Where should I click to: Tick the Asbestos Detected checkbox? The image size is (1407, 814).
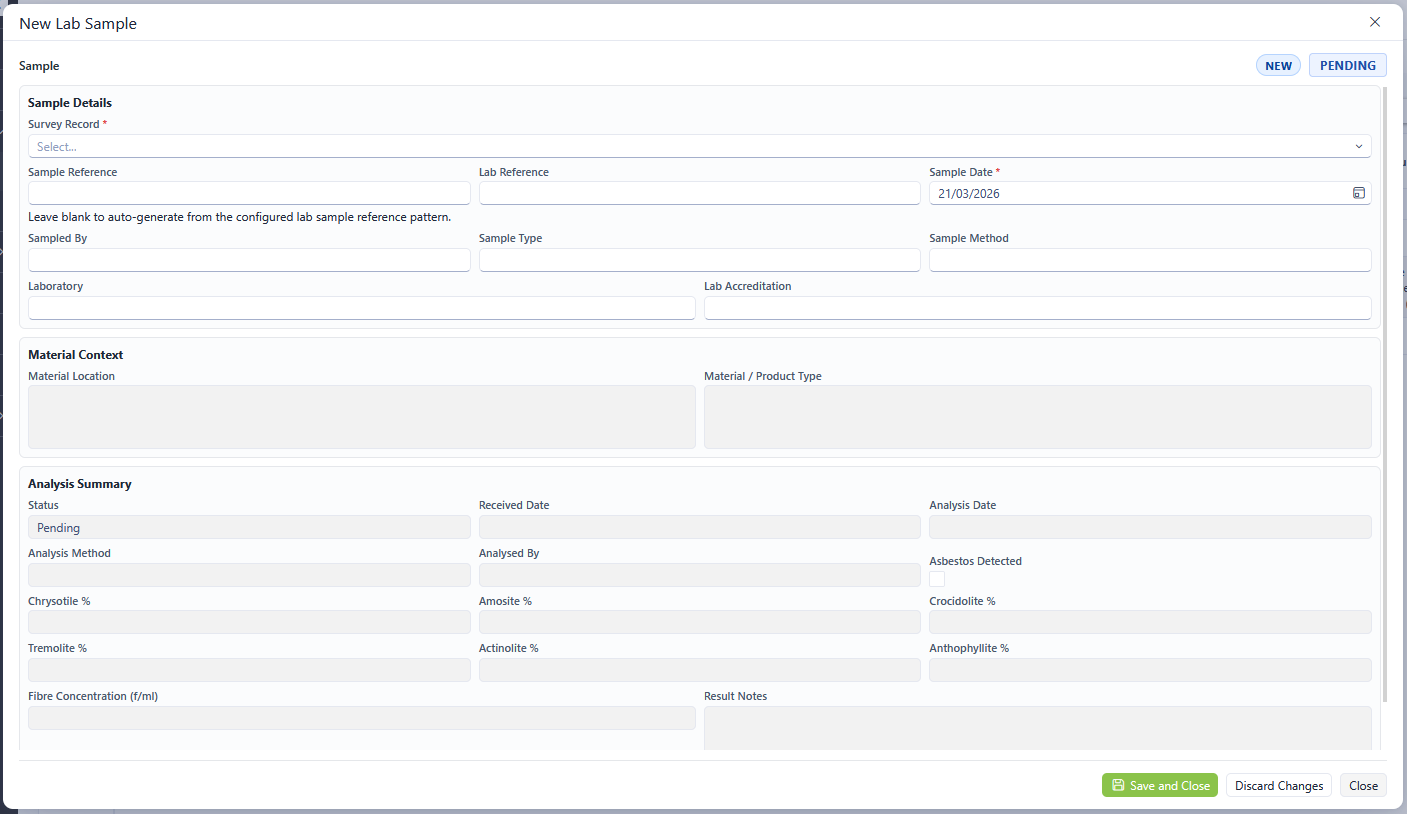937,579
